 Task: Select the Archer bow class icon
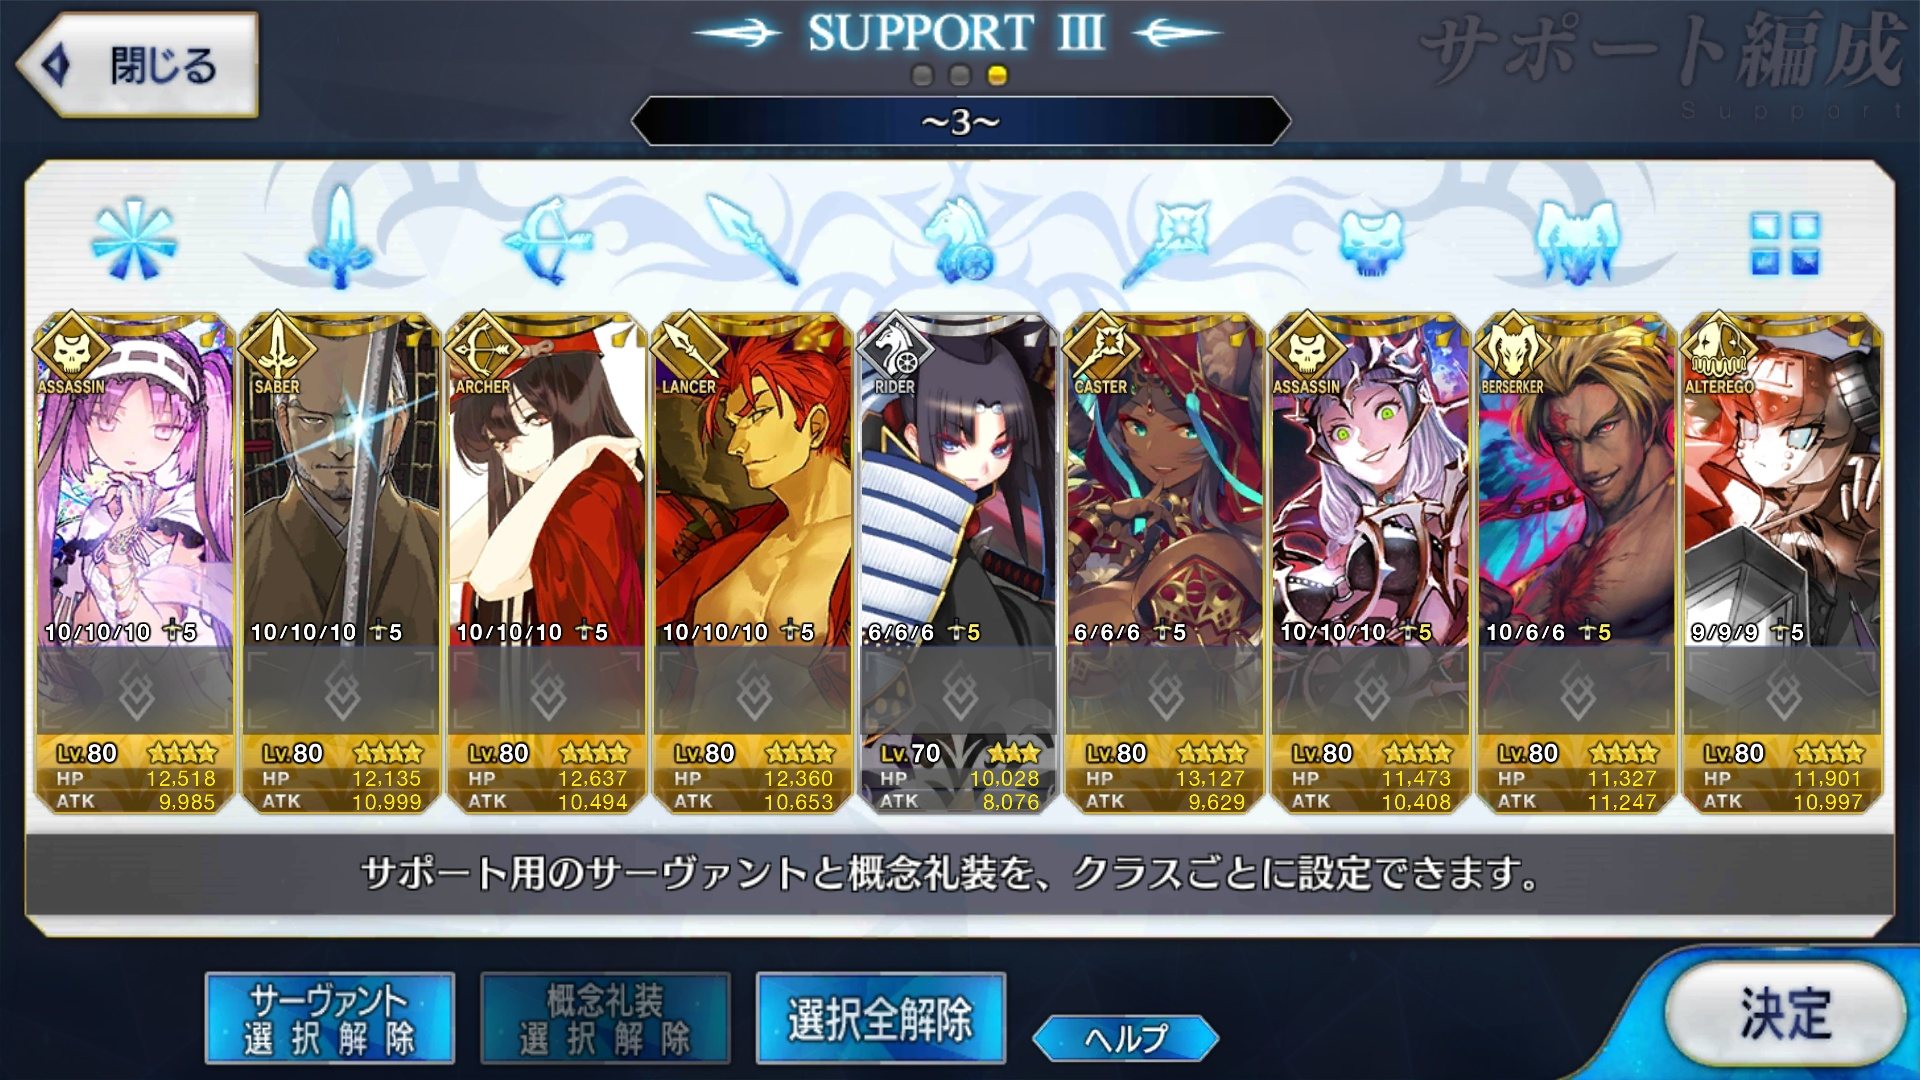point(547,240)
